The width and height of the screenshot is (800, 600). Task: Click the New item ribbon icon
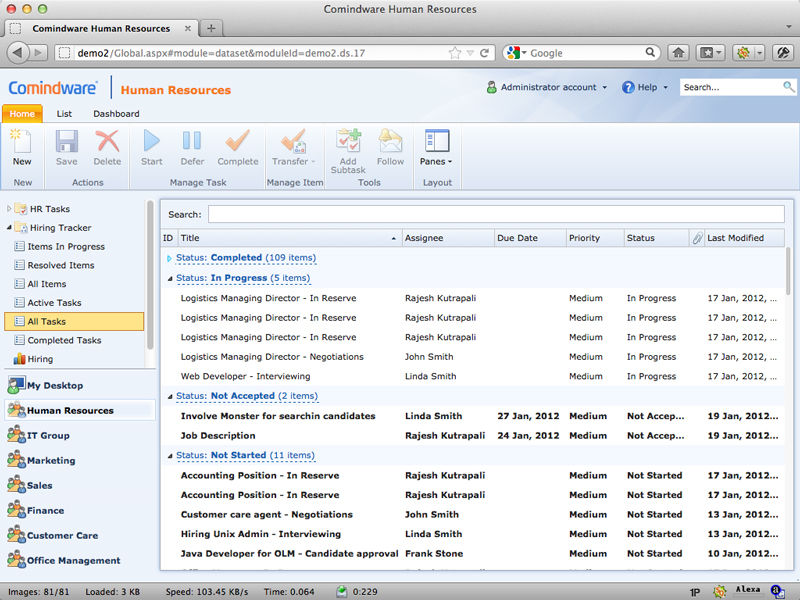tap(22, 142)
